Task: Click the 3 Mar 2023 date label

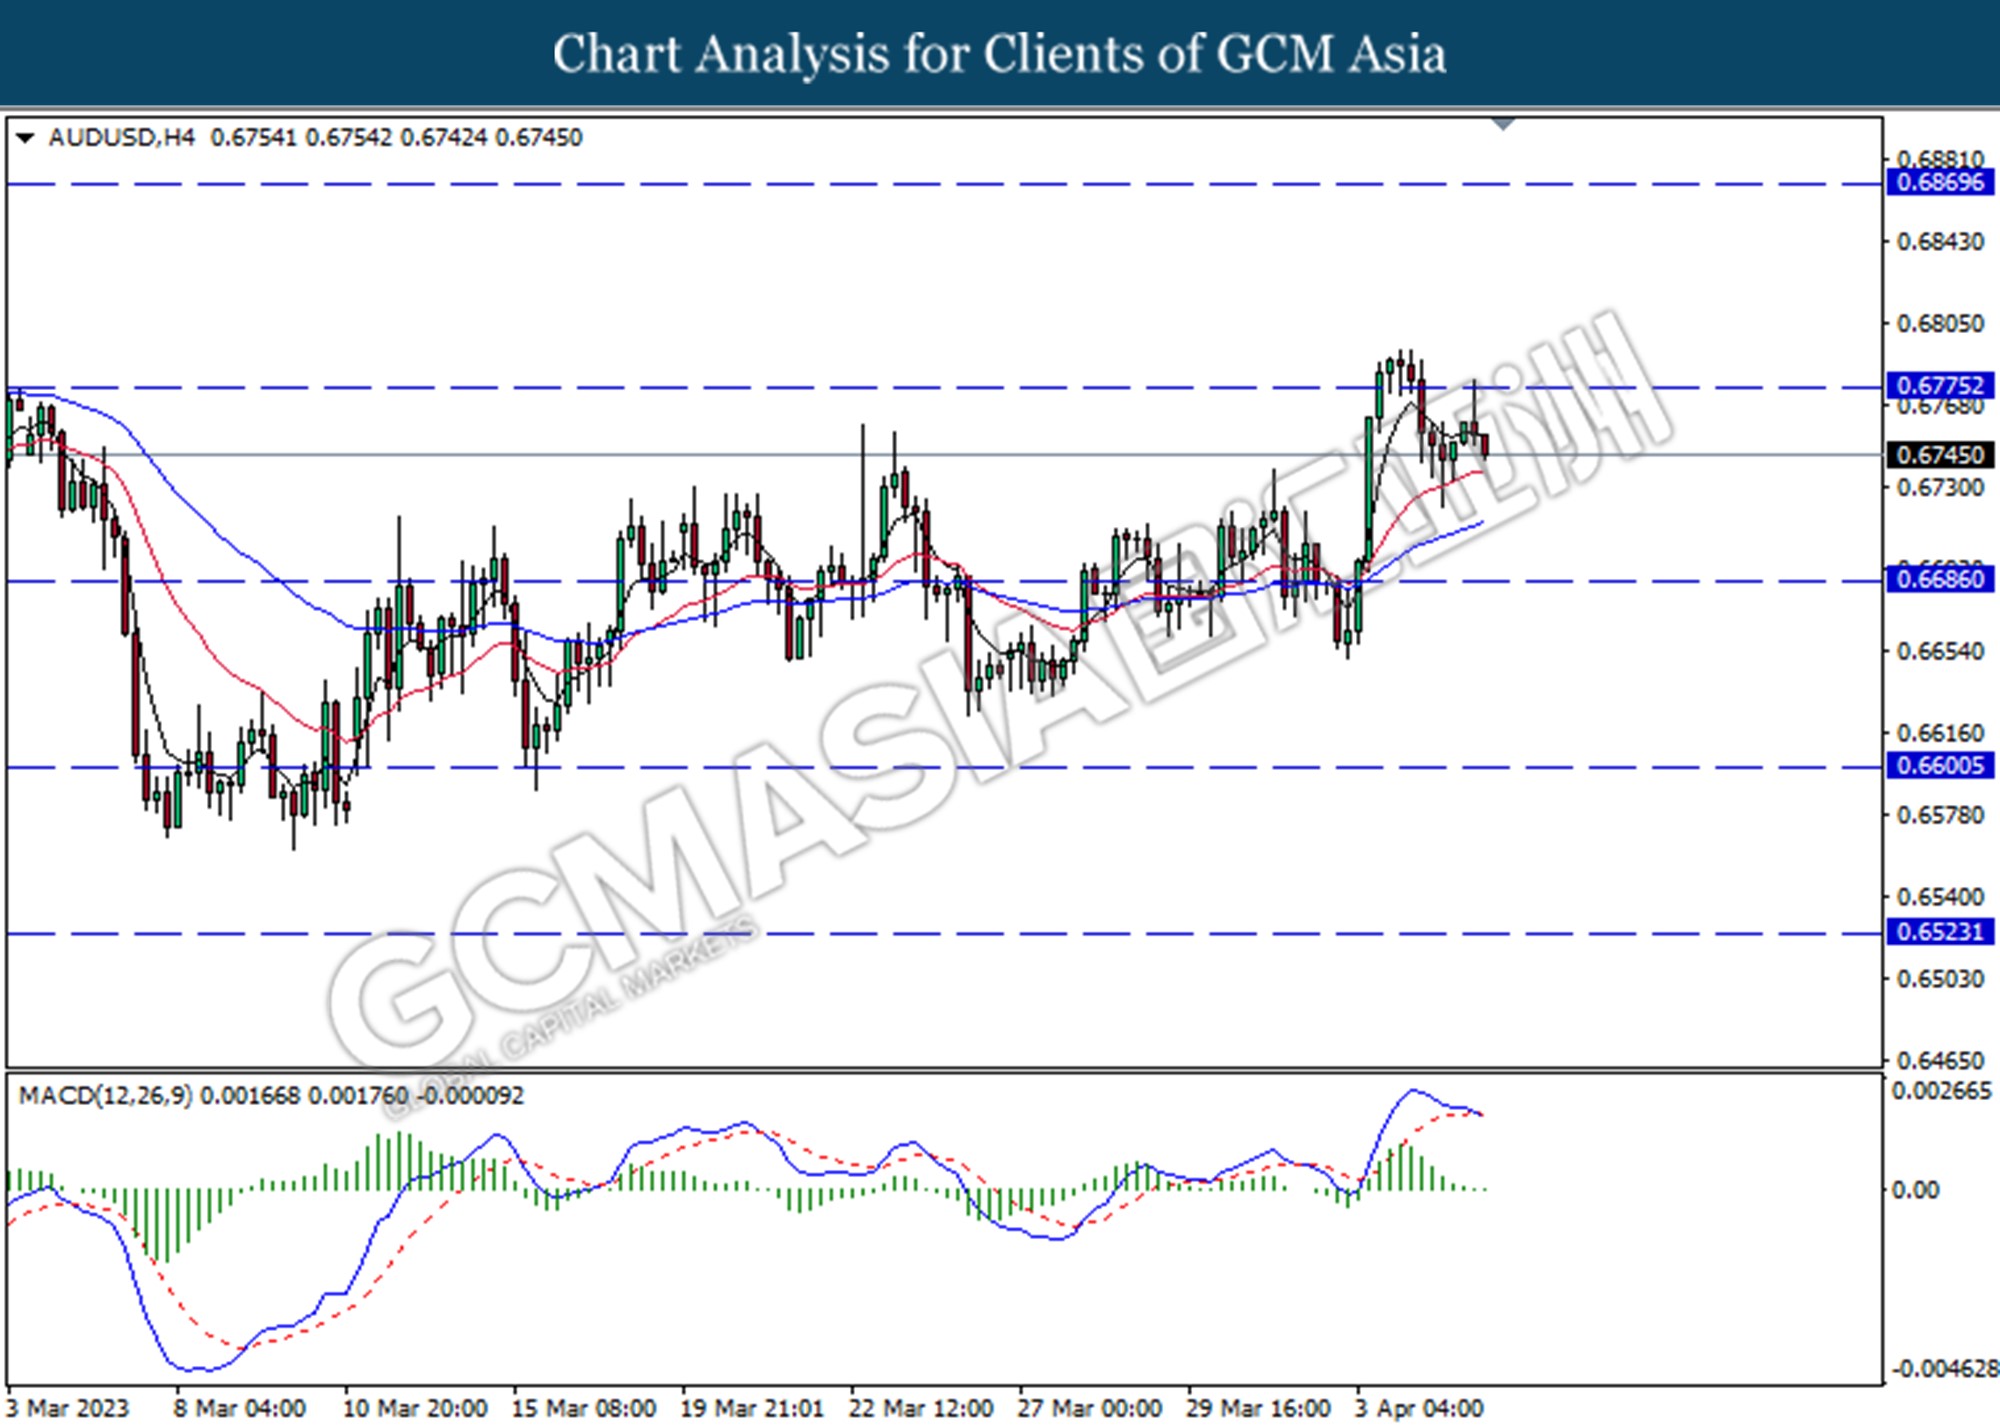Action: pos(68,1408)
